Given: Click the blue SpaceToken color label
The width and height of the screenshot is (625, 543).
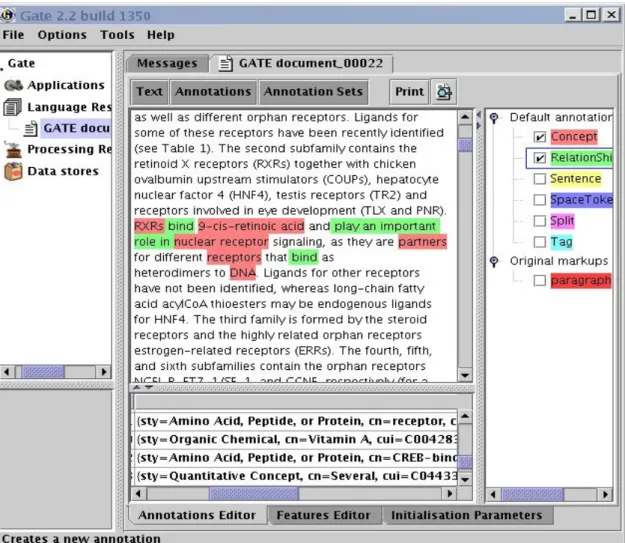Looking at the screenshot, I should pos(581,199).
